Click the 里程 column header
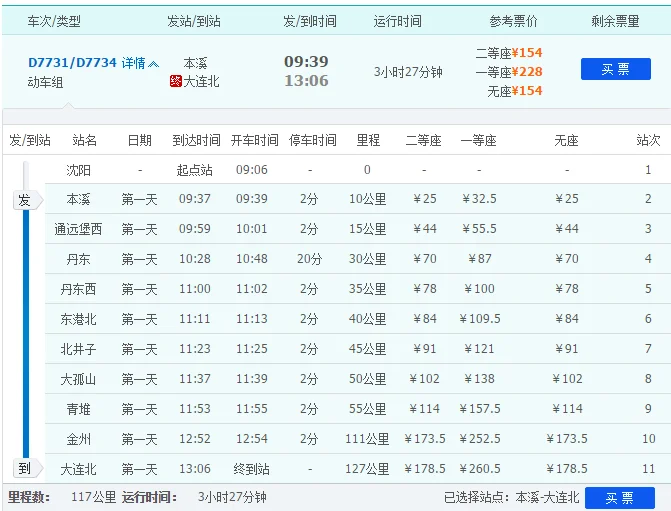The width and height of the screenshot is (671, 511). 368,140
